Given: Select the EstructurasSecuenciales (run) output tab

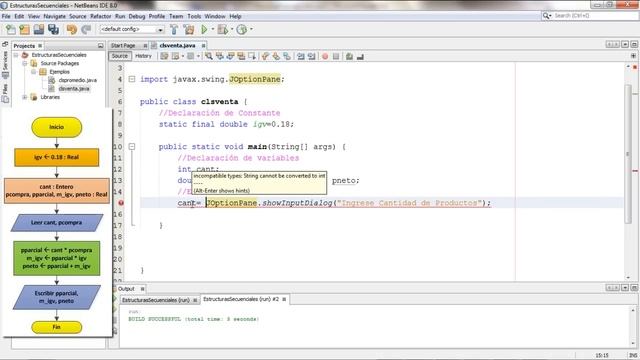Looking at the screenshot, I should (156, 300).
